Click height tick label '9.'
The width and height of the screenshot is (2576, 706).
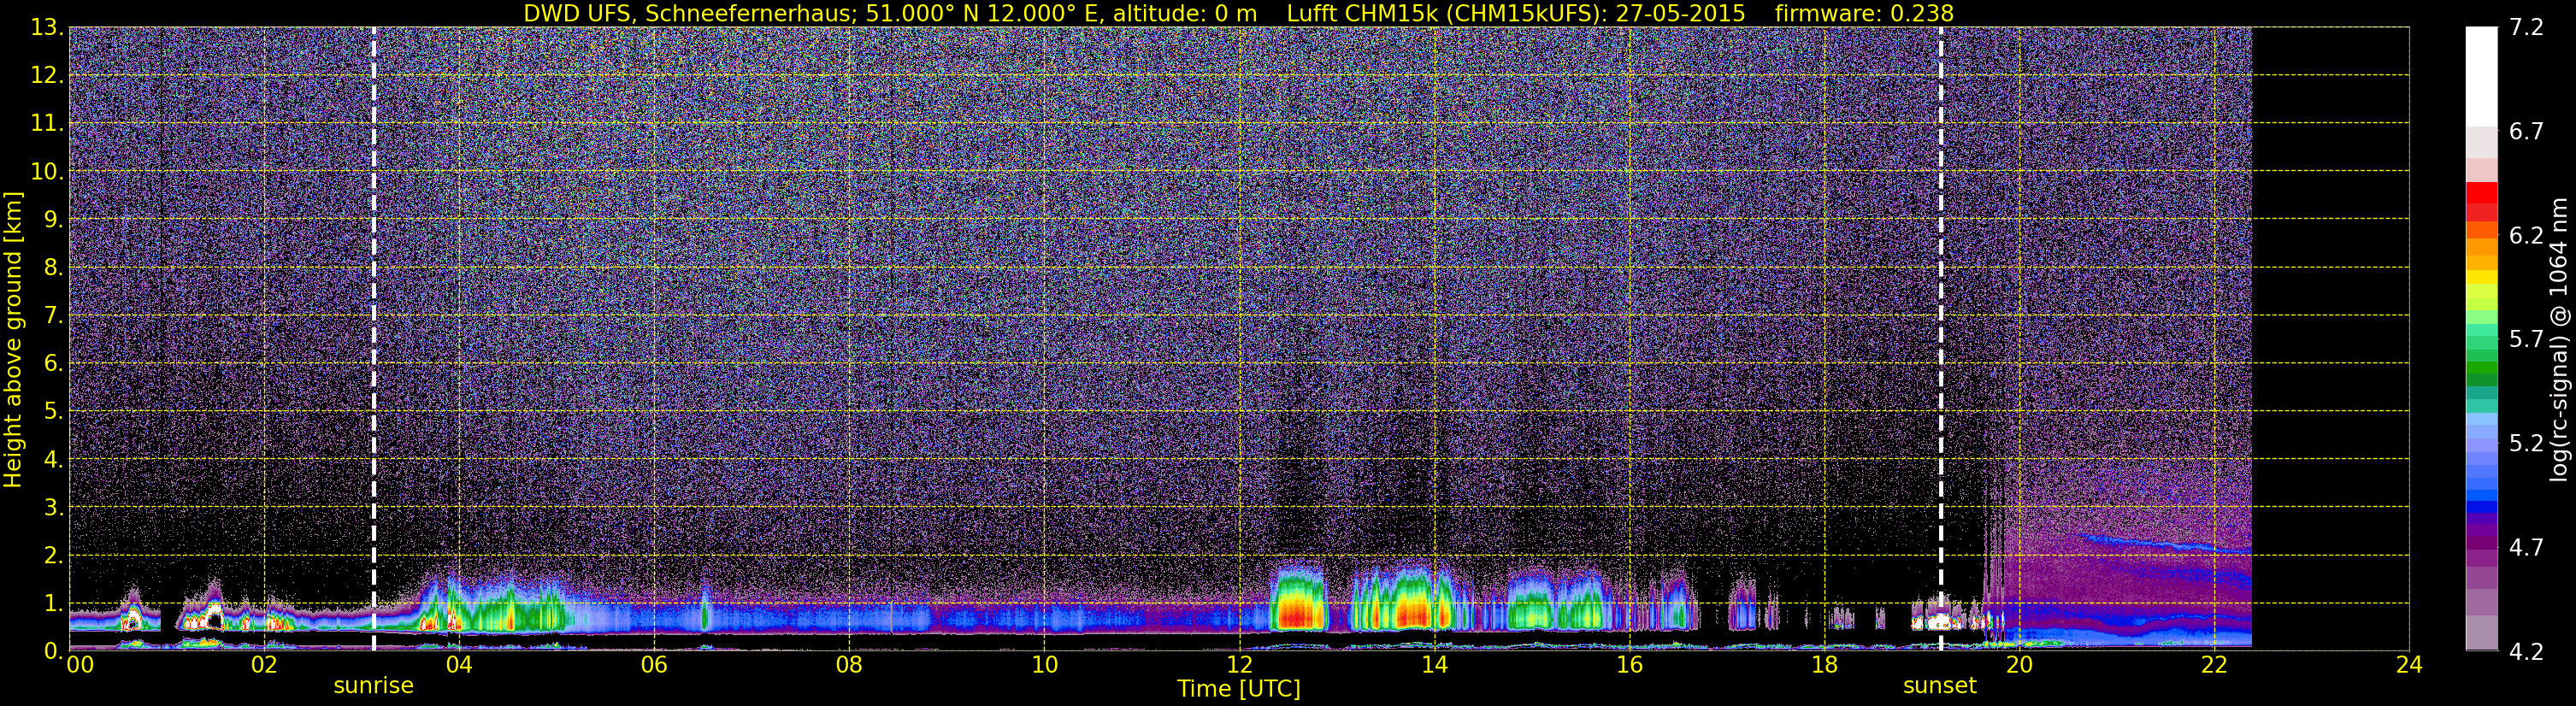tap(52, 219)
